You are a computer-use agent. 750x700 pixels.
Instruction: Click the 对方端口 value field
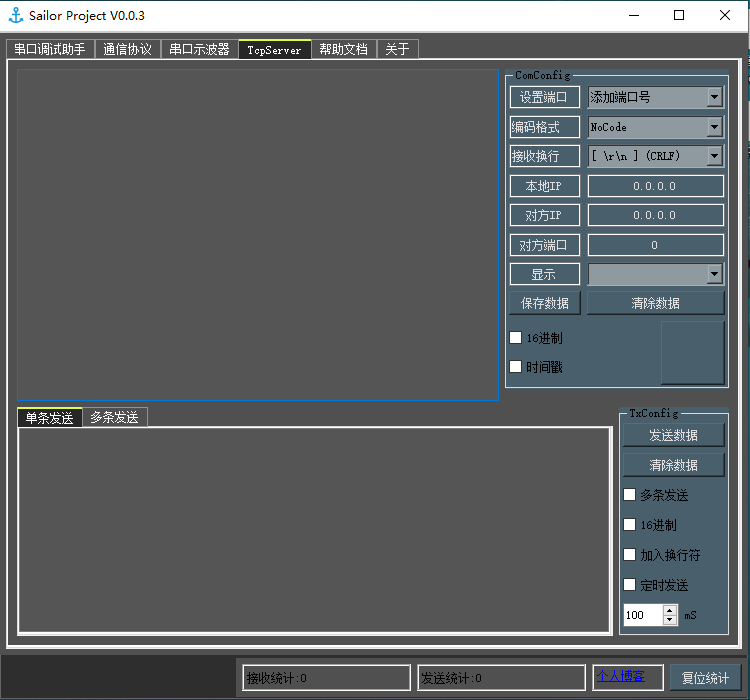click(x=655, y=245)
